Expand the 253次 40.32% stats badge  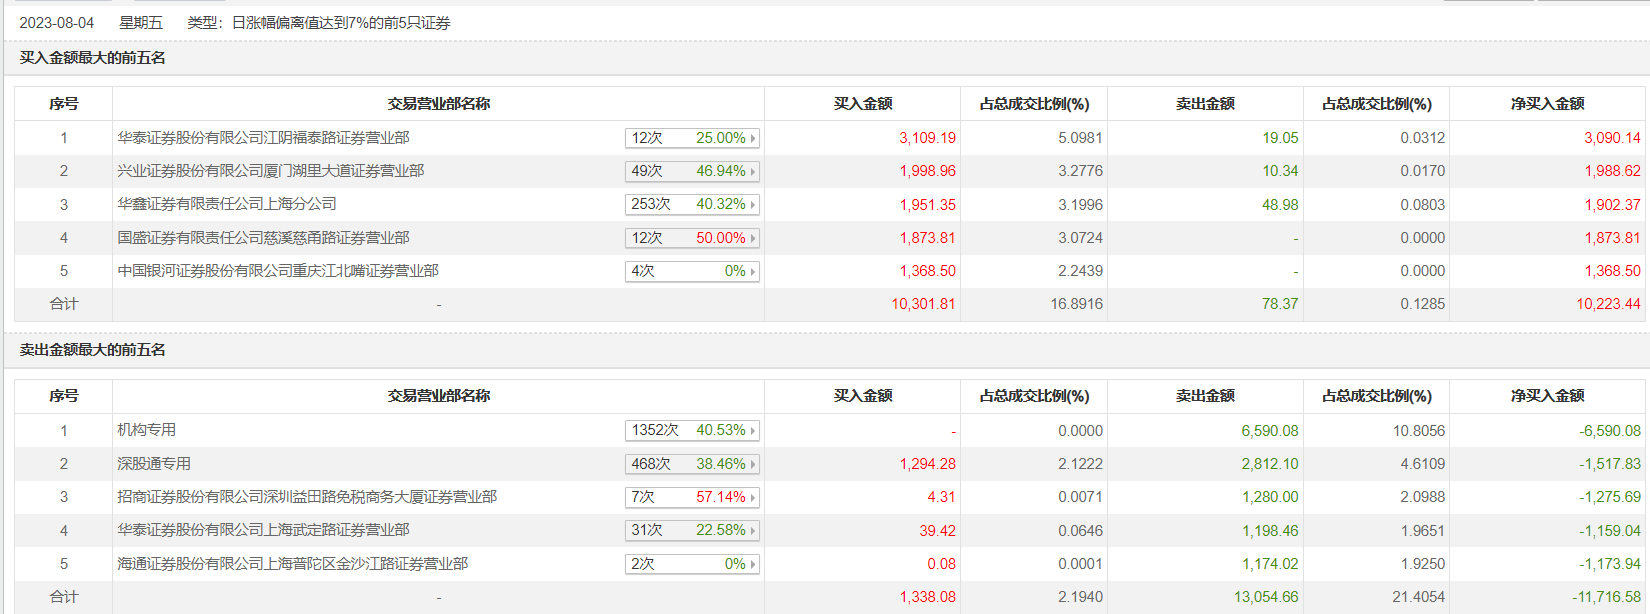pos(692,204)
